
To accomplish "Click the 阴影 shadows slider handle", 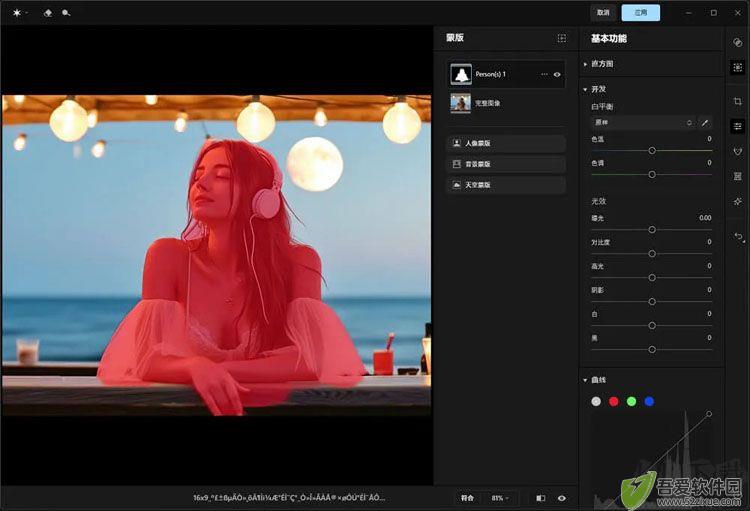I will [x=652, y=301].
